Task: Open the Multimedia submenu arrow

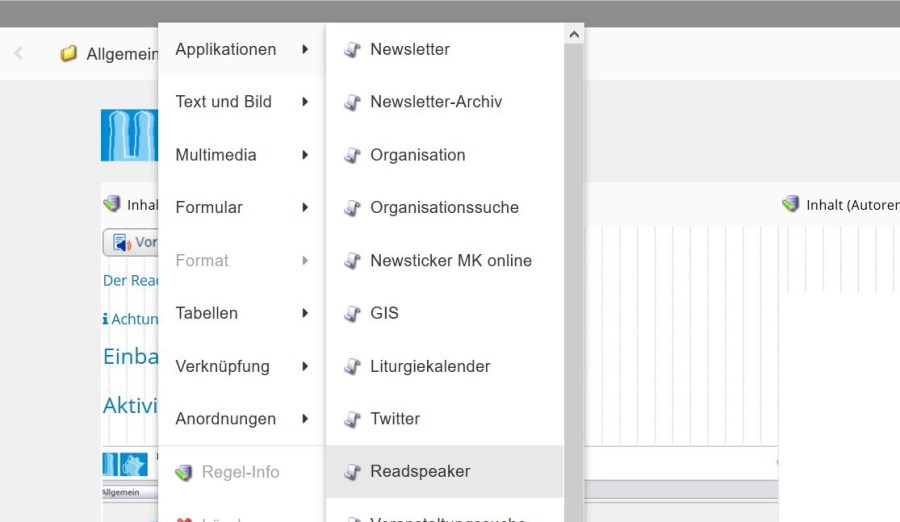Action: click(x=305, y=155)
